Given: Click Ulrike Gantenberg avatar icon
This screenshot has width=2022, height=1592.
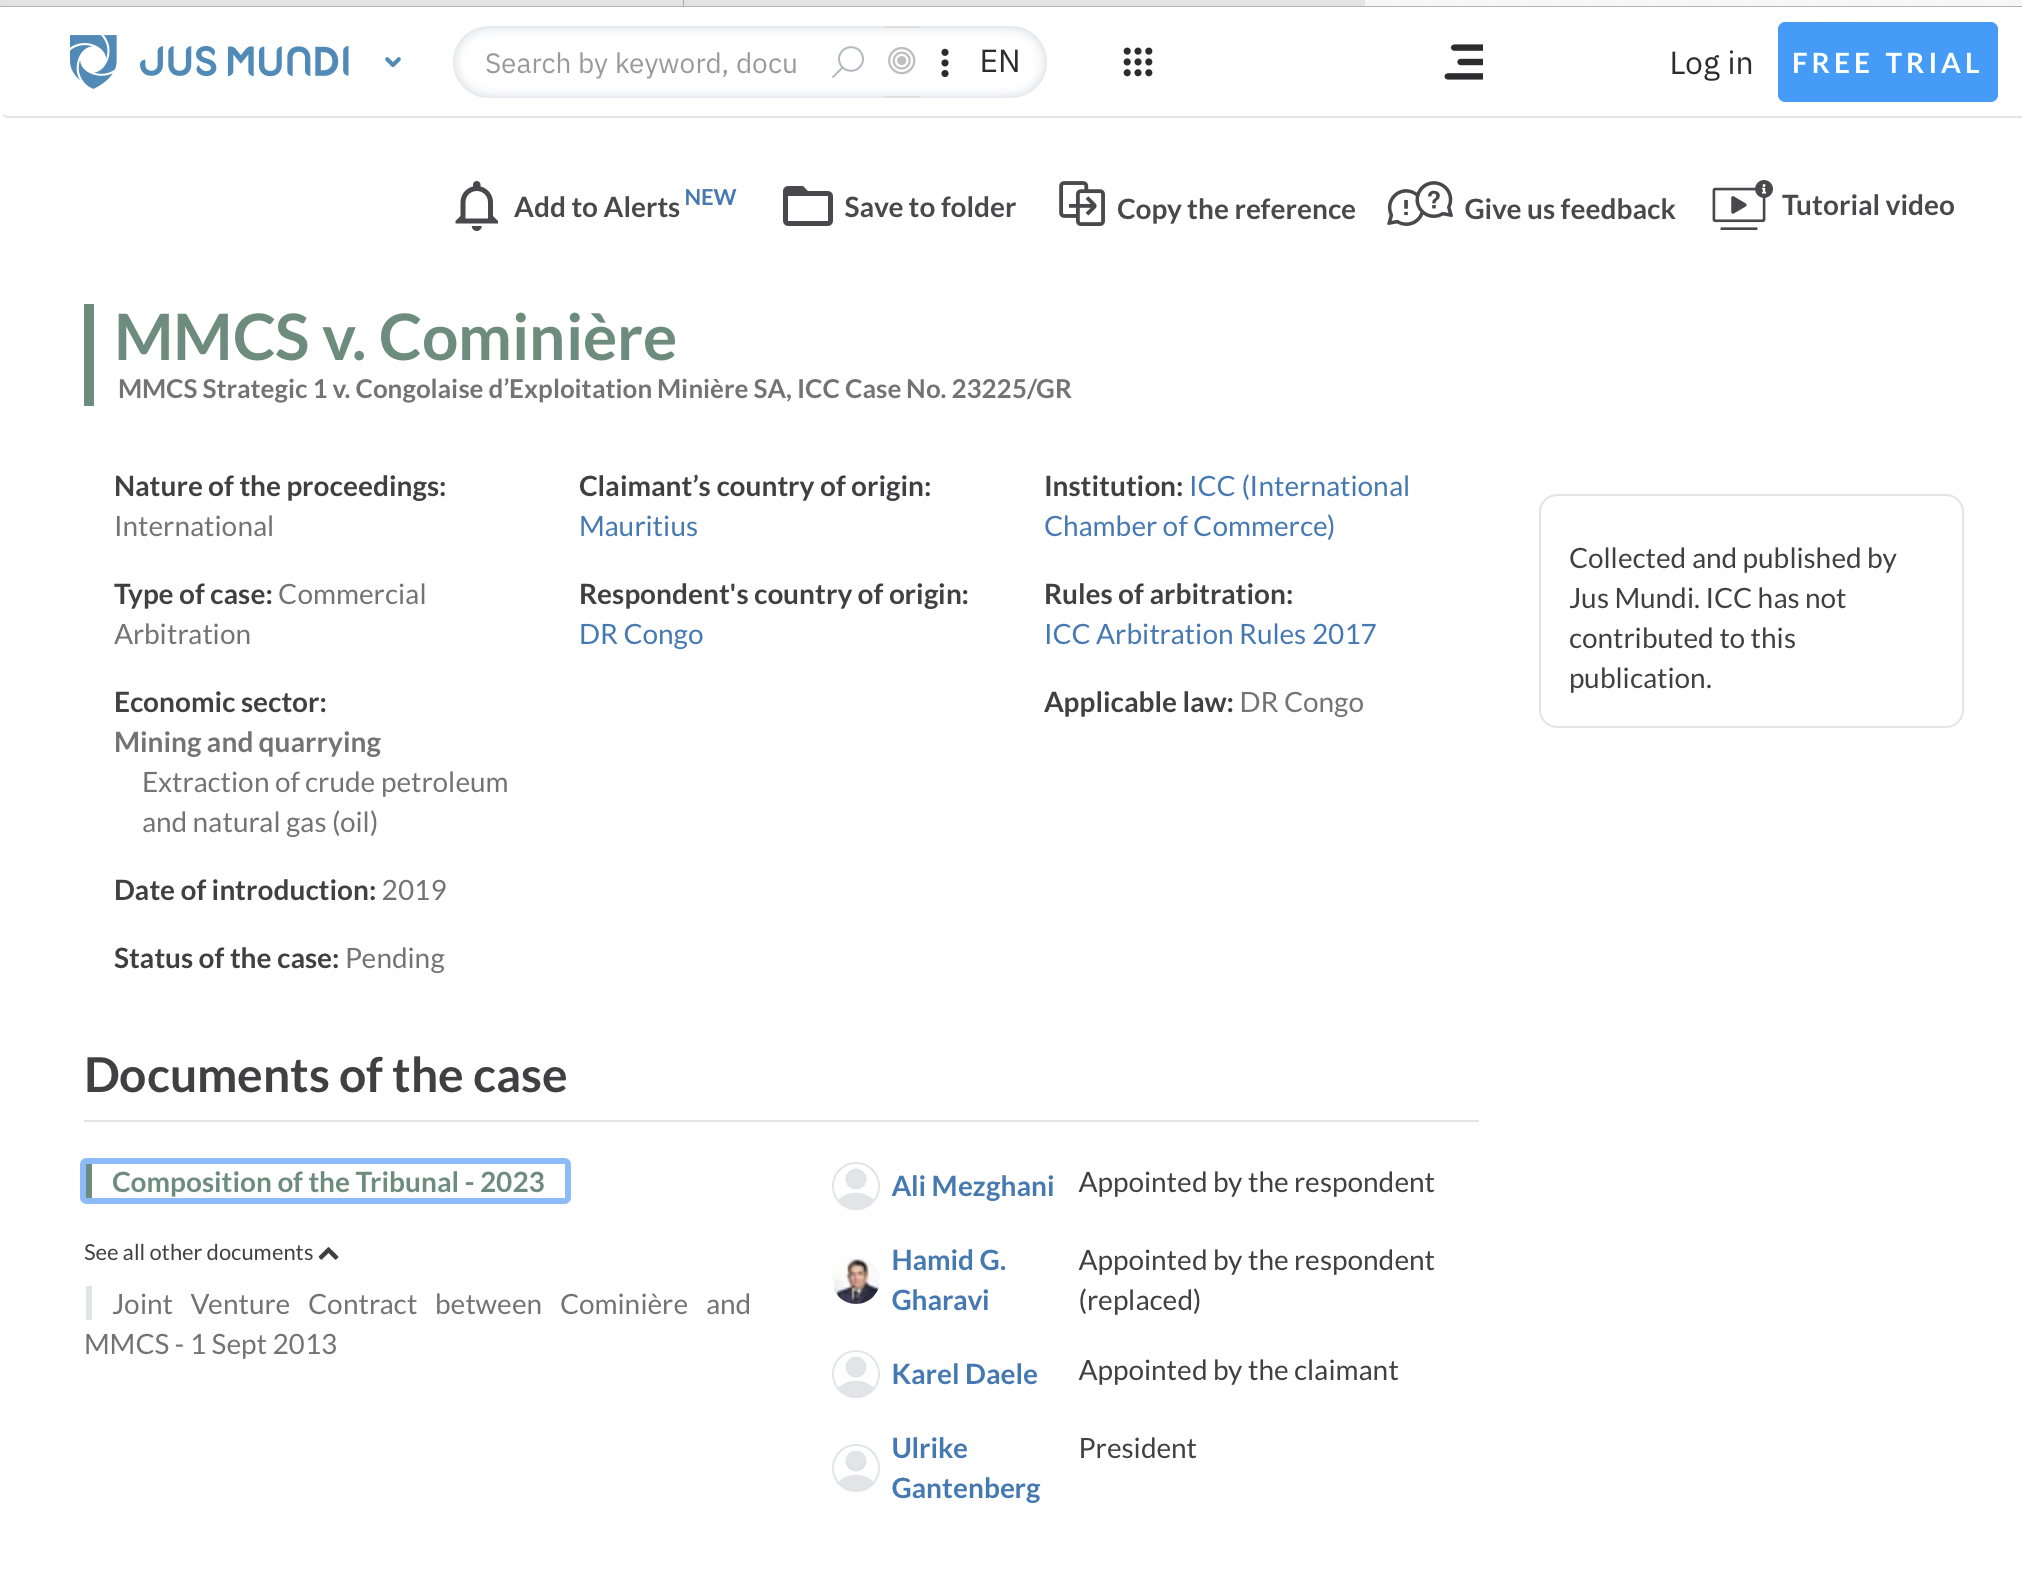Looking at the screenshot, I should 856,1468.
